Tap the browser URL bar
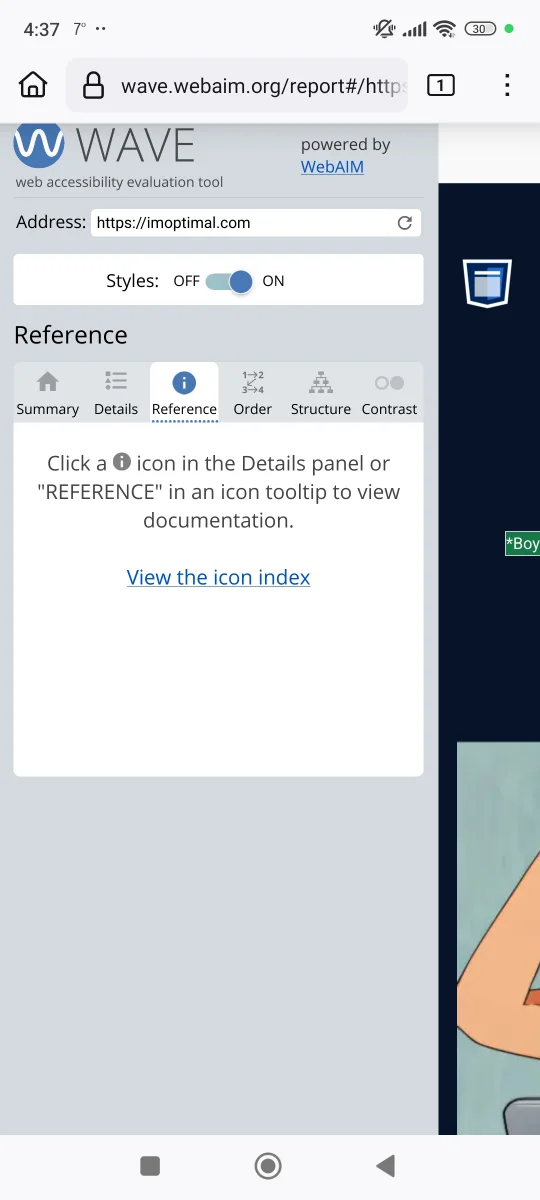Viewport: 540px width, 1200px height. 237,85
